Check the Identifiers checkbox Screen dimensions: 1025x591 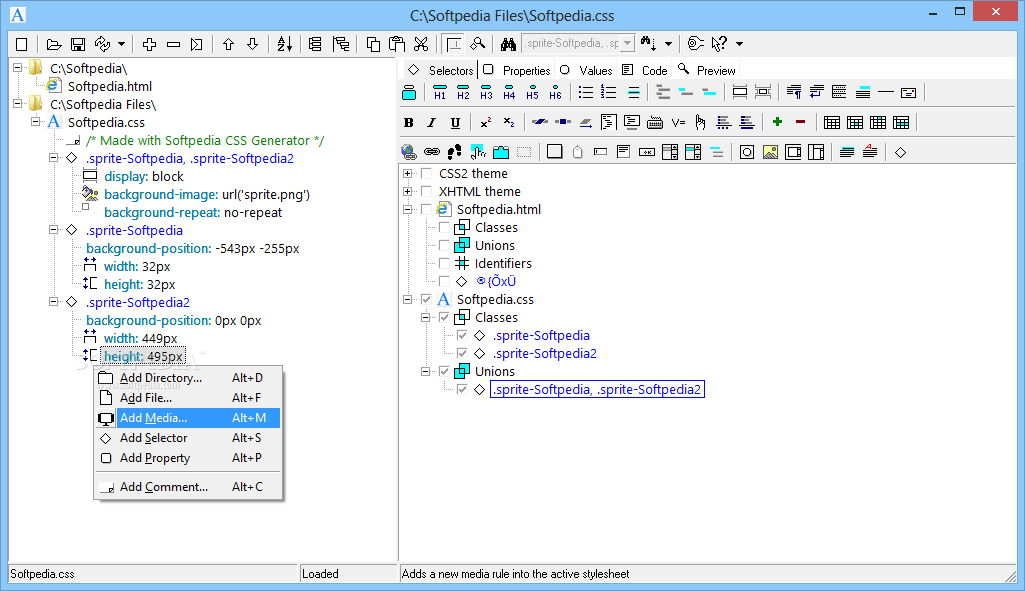[444, 263]
